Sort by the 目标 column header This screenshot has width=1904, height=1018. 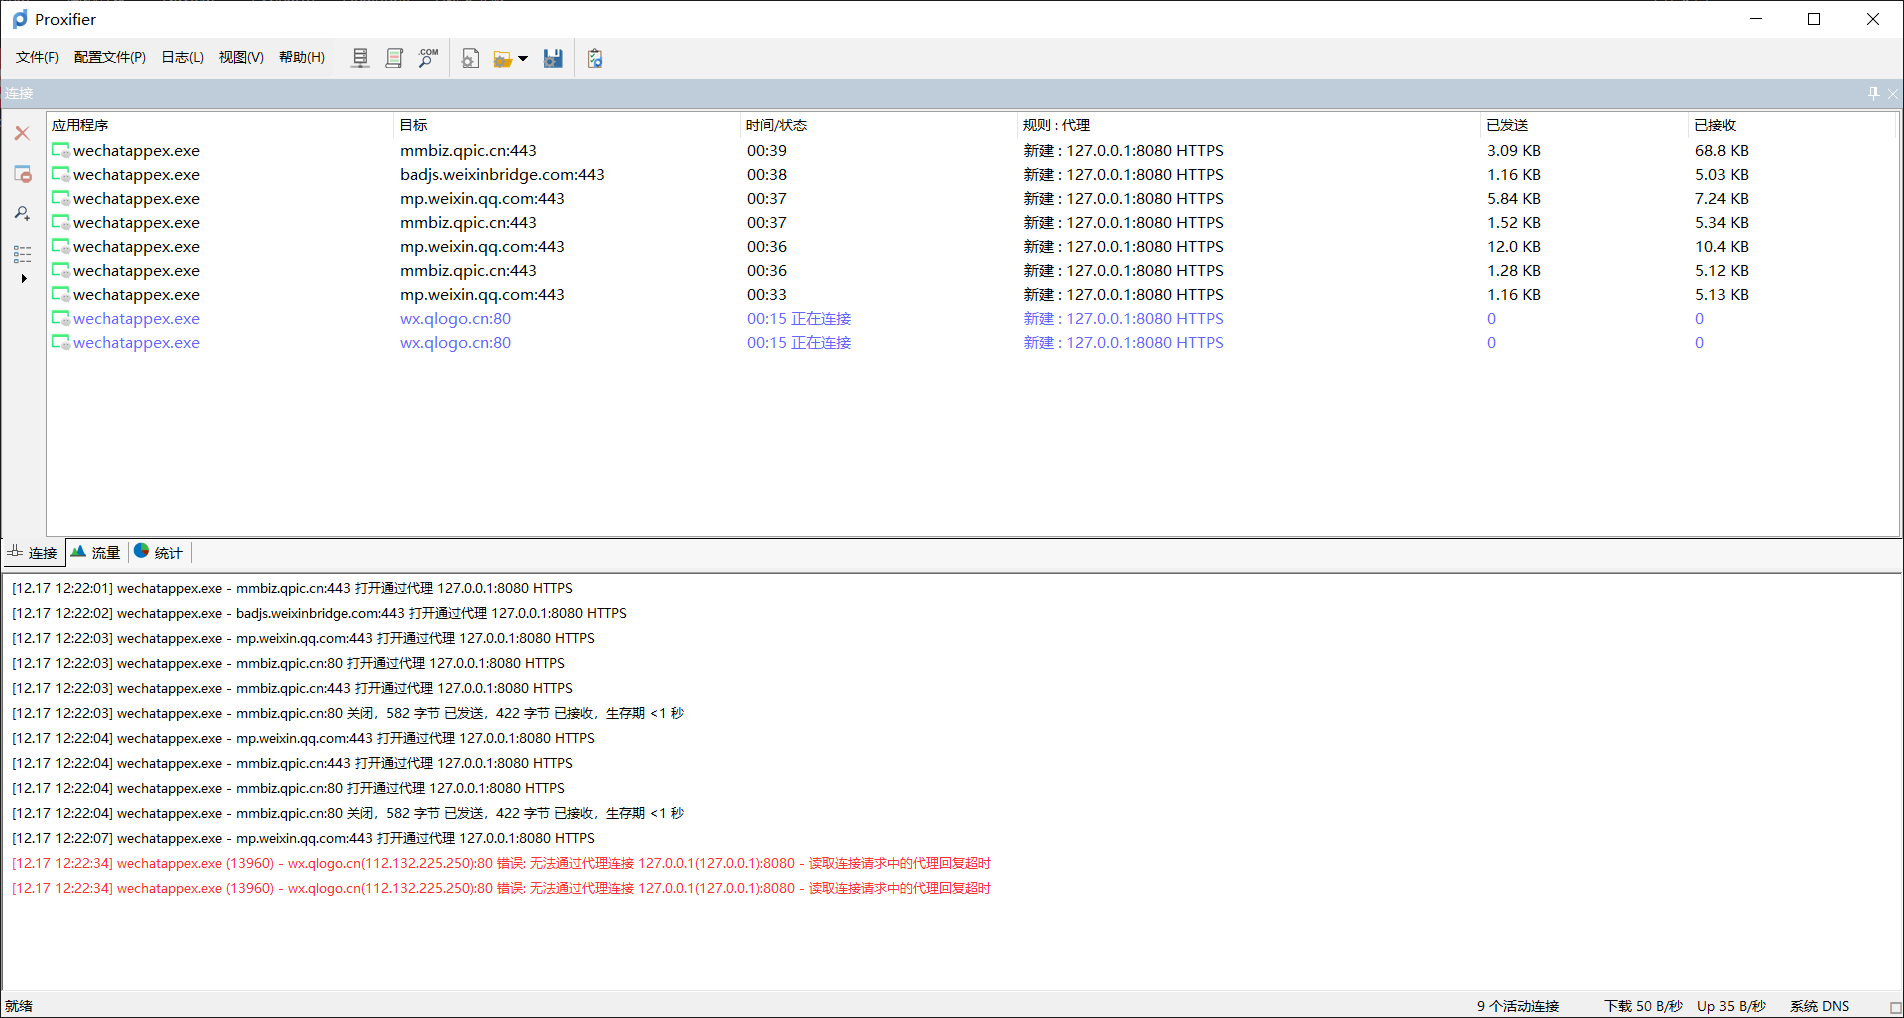point(567,125)
